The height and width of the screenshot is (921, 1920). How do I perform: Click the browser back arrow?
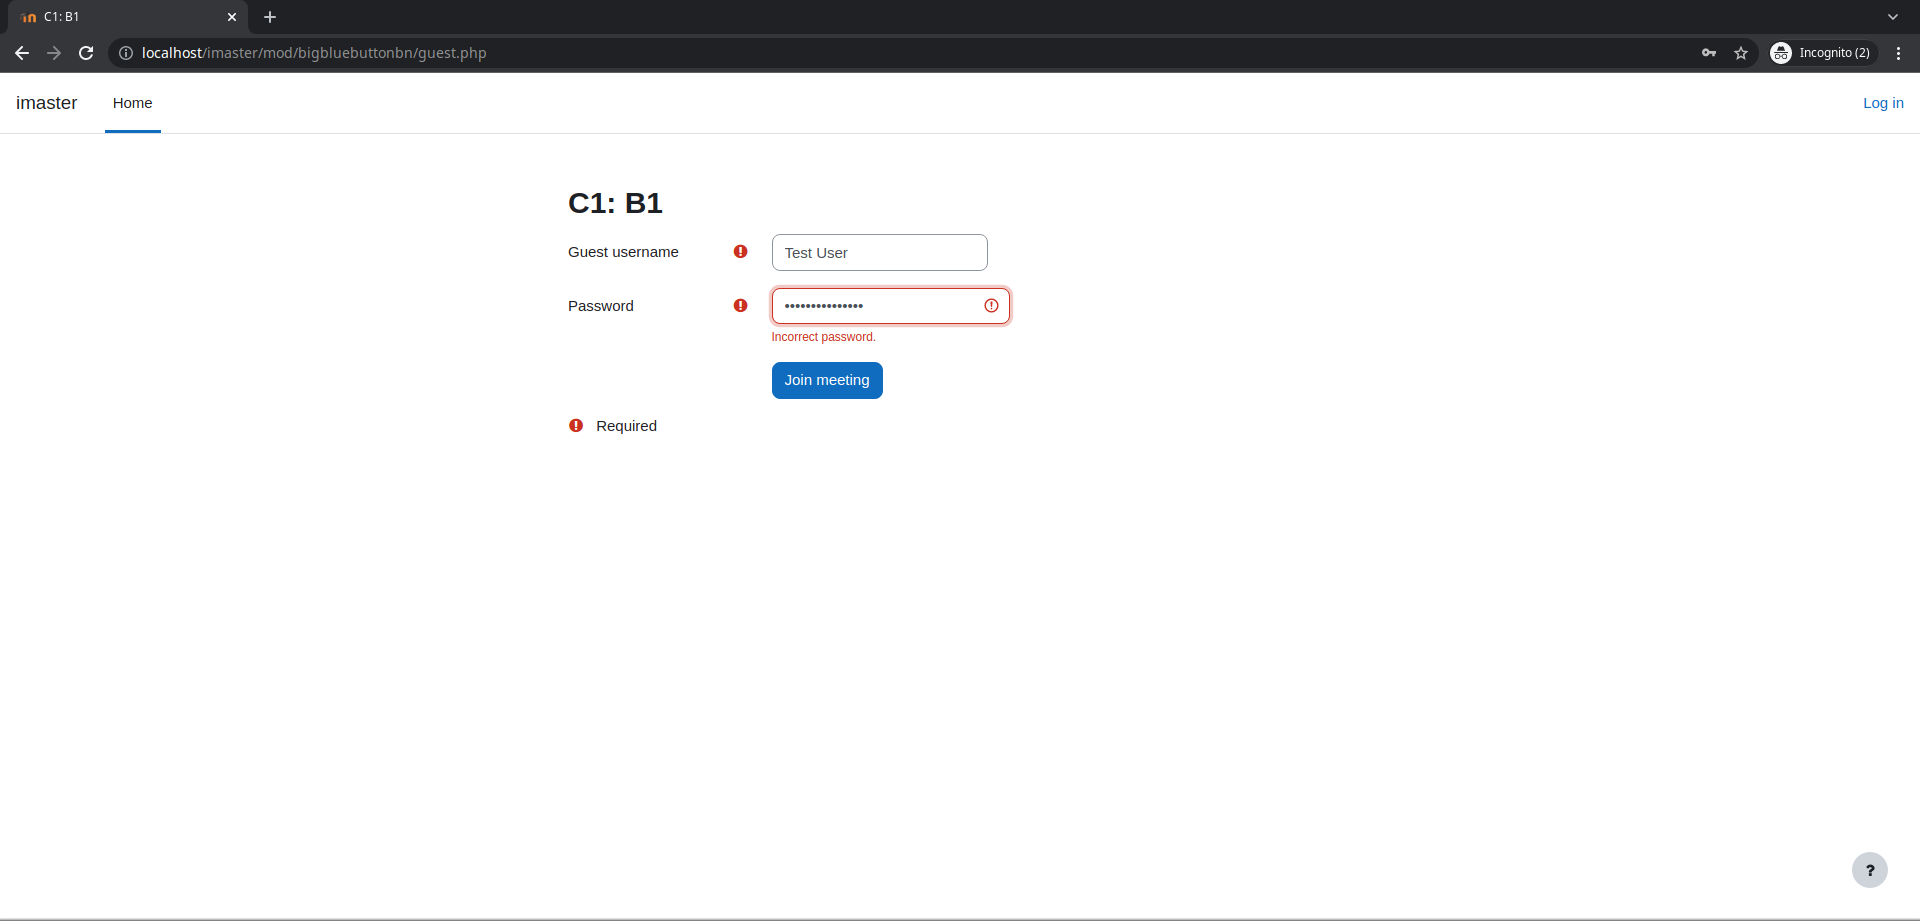22,53
